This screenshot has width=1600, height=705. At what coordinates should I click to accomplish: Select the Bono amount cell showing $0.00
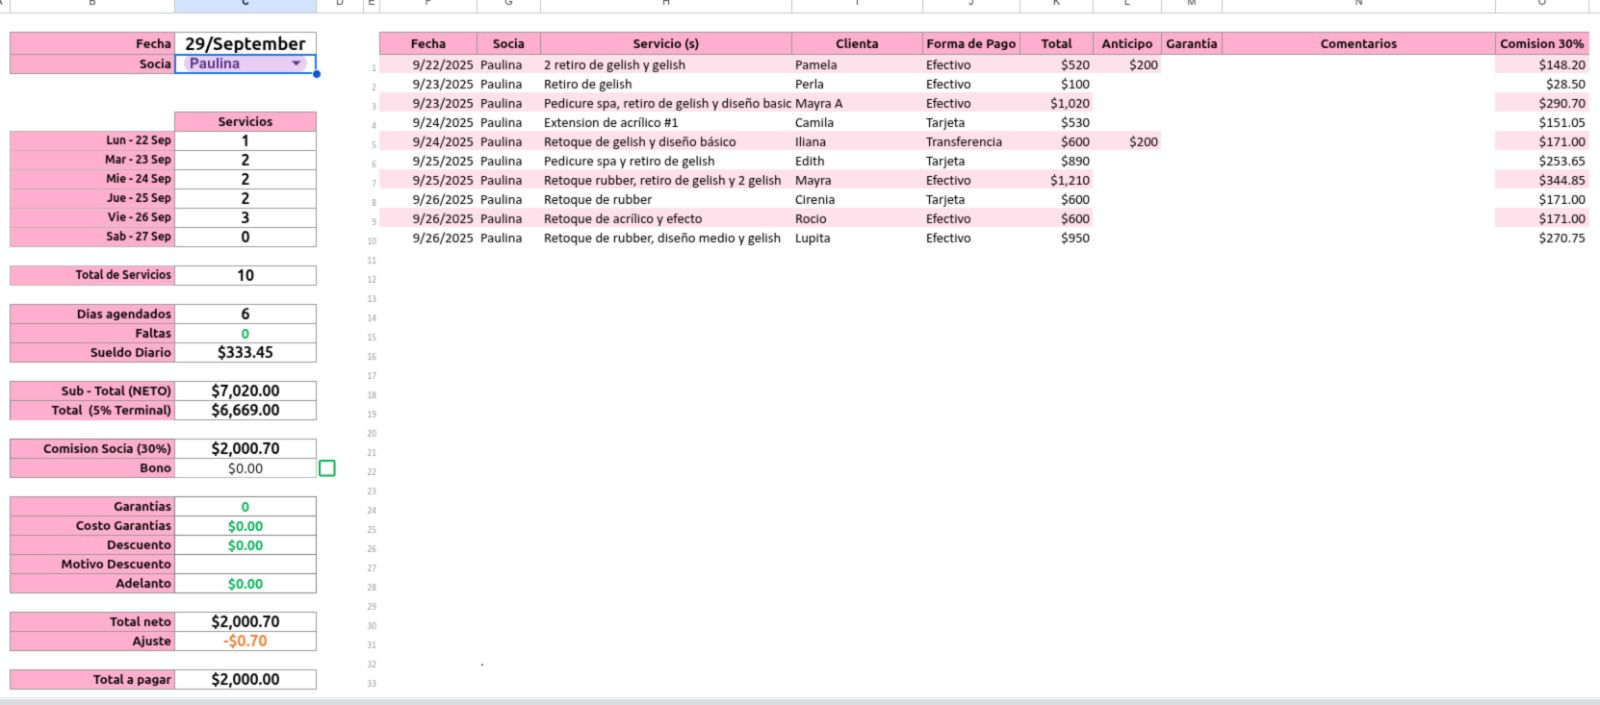tap(245, 468)
